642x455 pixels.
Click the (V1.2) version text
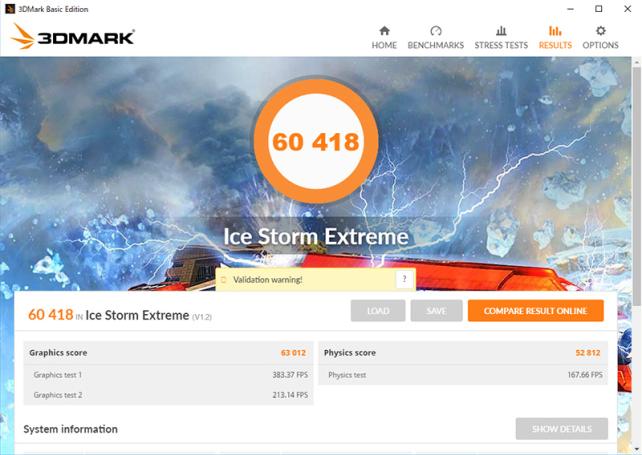point(202,317)
